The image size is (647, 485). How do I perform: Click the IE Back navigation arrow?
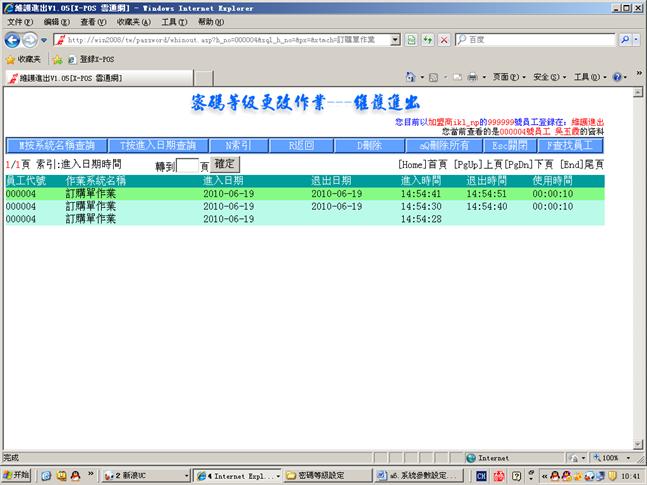[x=12, y=40]
